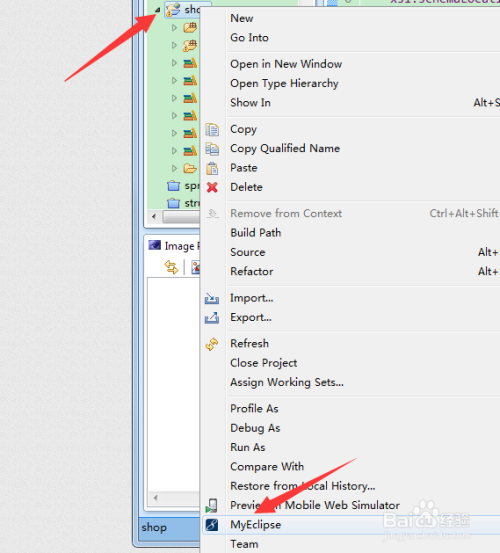This screenshot has width=500, height=553.
Task: Click the 'sho' project icon in the tree
Action: (173, 10)
